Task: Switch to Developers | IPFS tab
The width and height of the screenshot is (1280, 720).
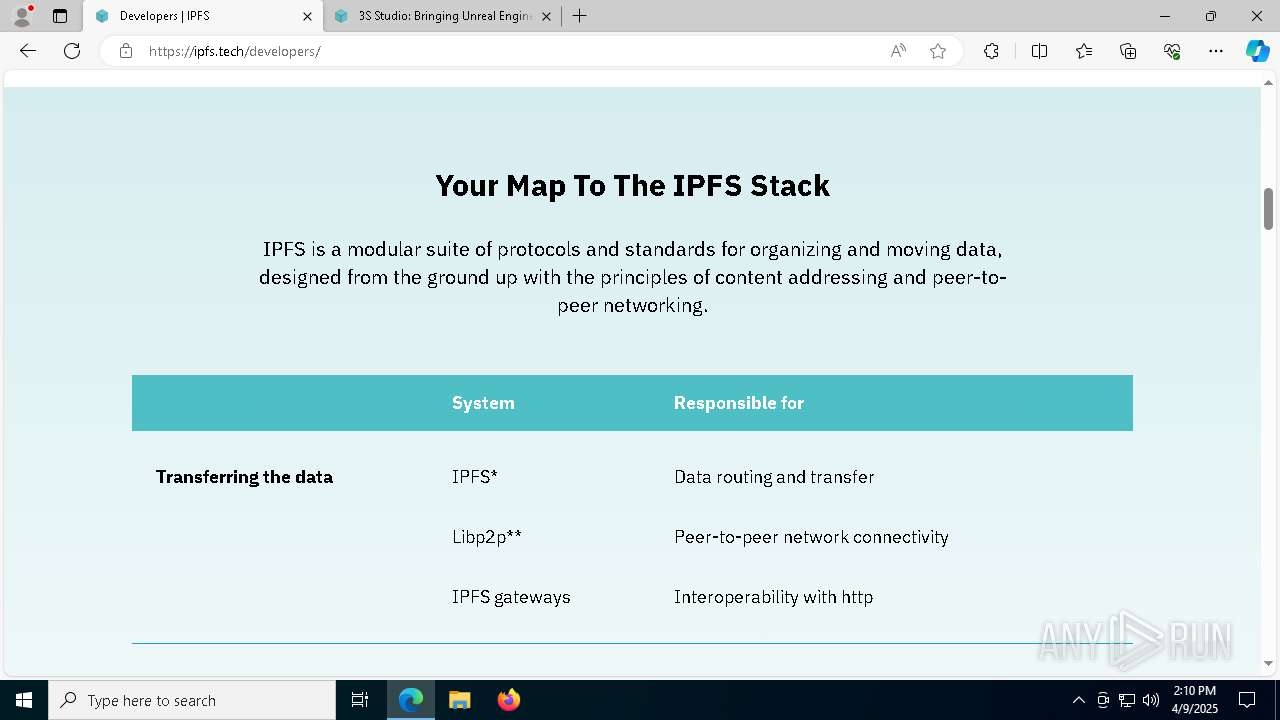Action: click(203, 16)
